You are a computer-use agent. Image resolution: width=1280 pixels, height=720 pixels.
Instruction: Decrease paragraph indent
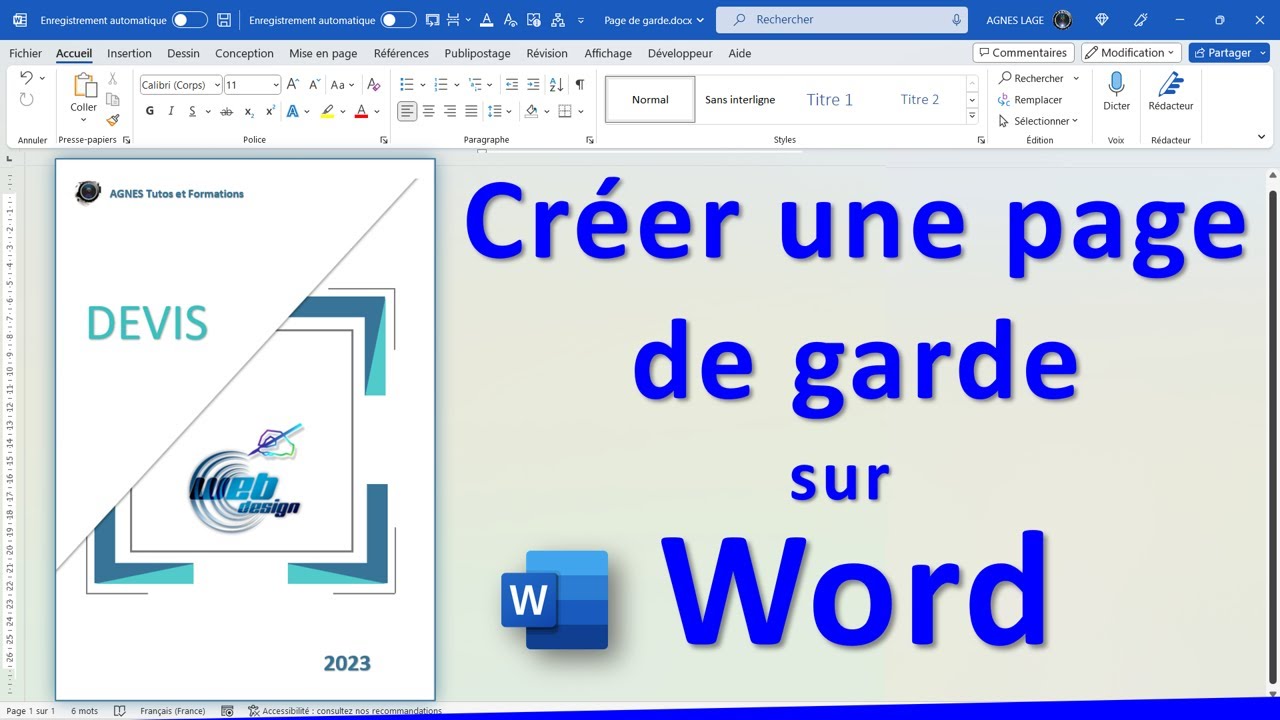(x=512, y=85)
